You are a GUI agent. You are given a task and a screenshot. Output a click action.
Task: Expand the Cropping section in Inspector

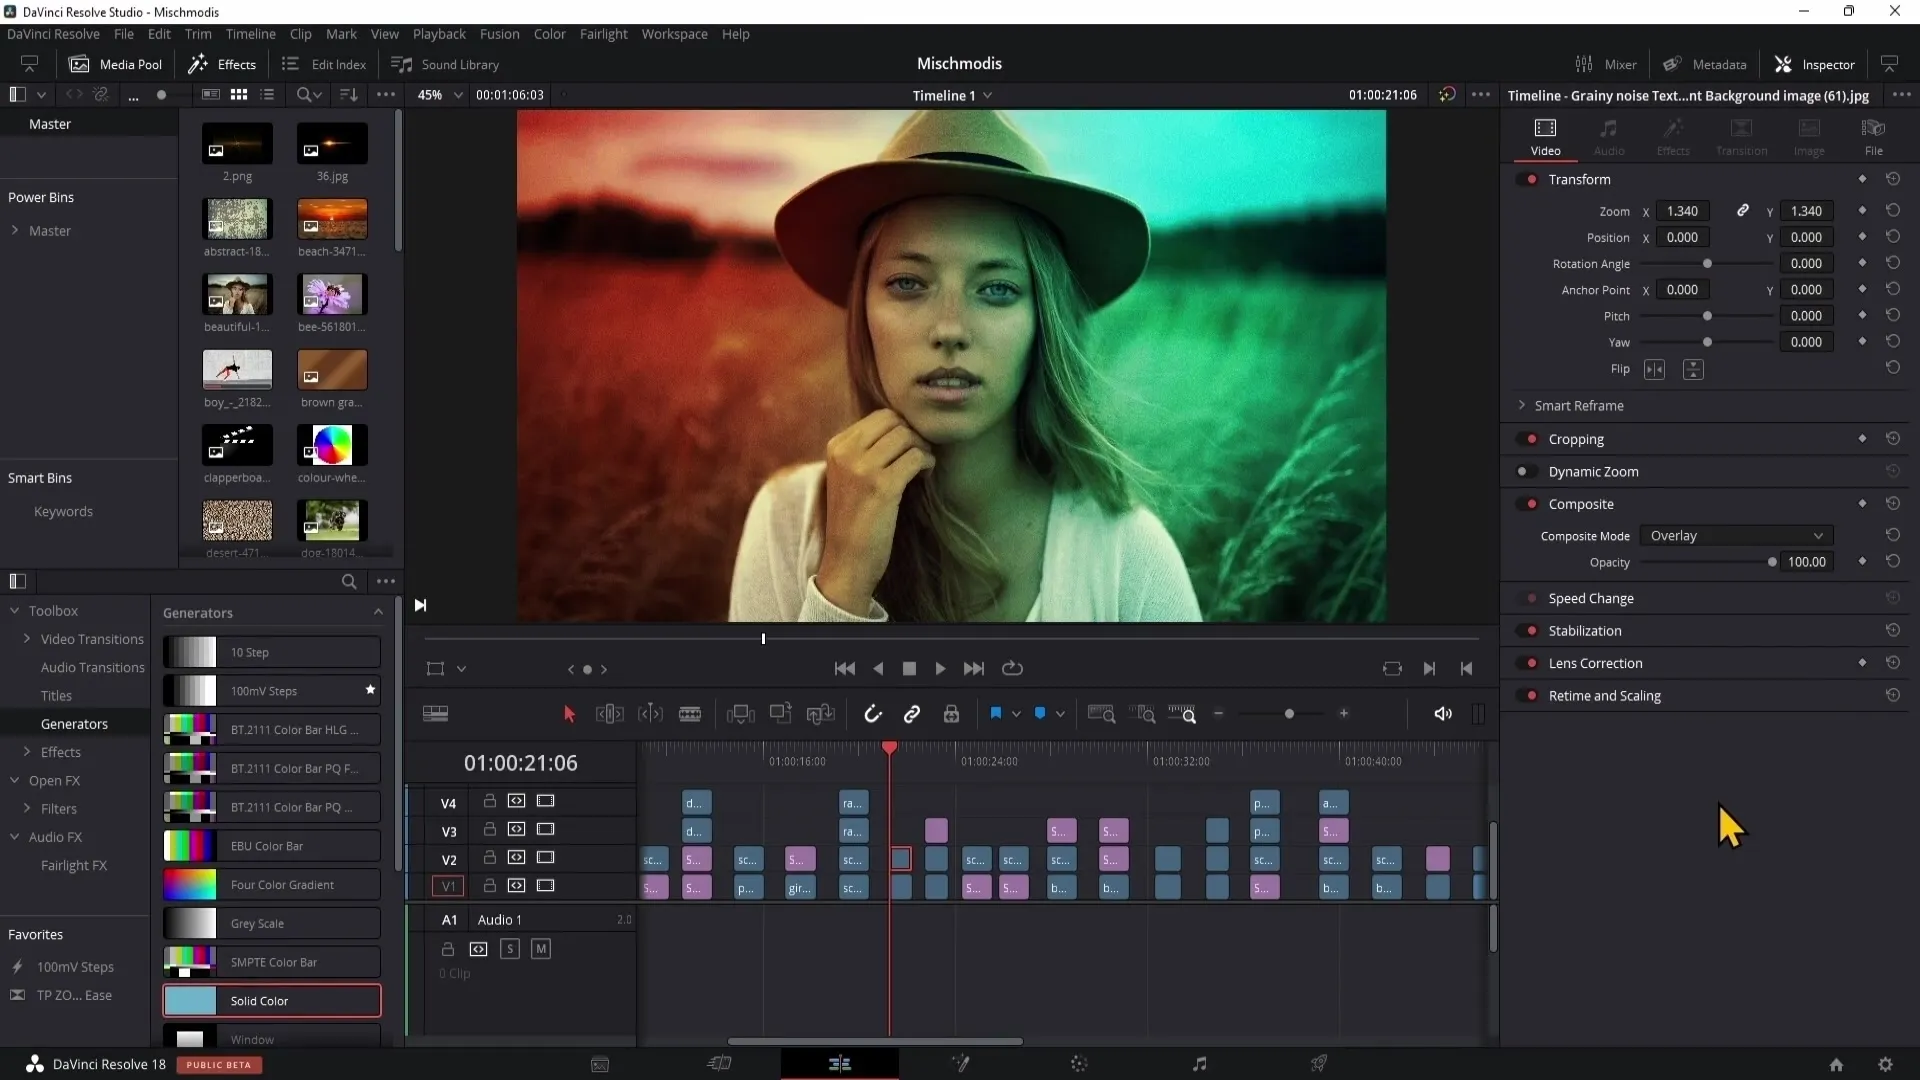coord(1576,438)
